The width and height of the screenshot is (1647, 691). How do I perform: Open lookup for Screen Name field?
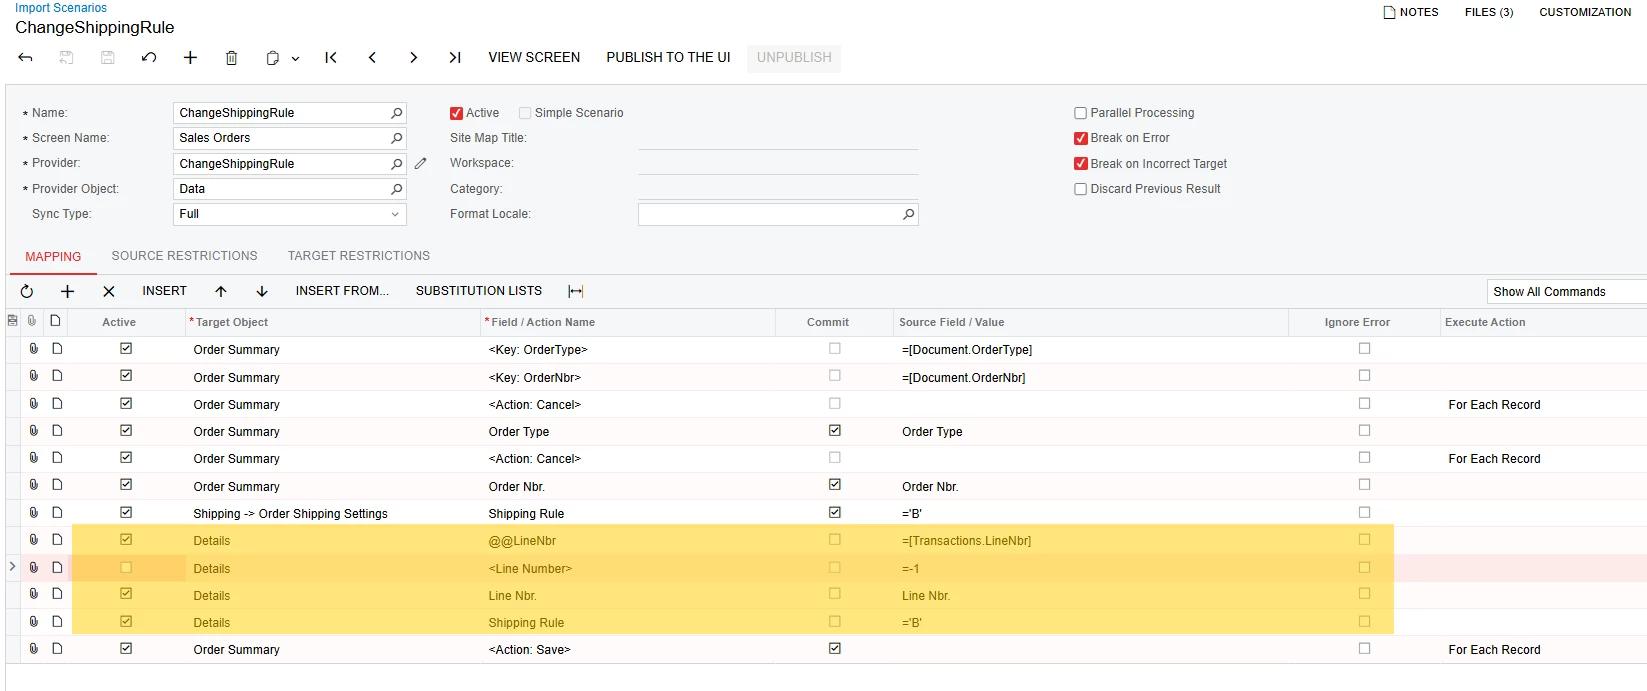[x=396, y=138]
